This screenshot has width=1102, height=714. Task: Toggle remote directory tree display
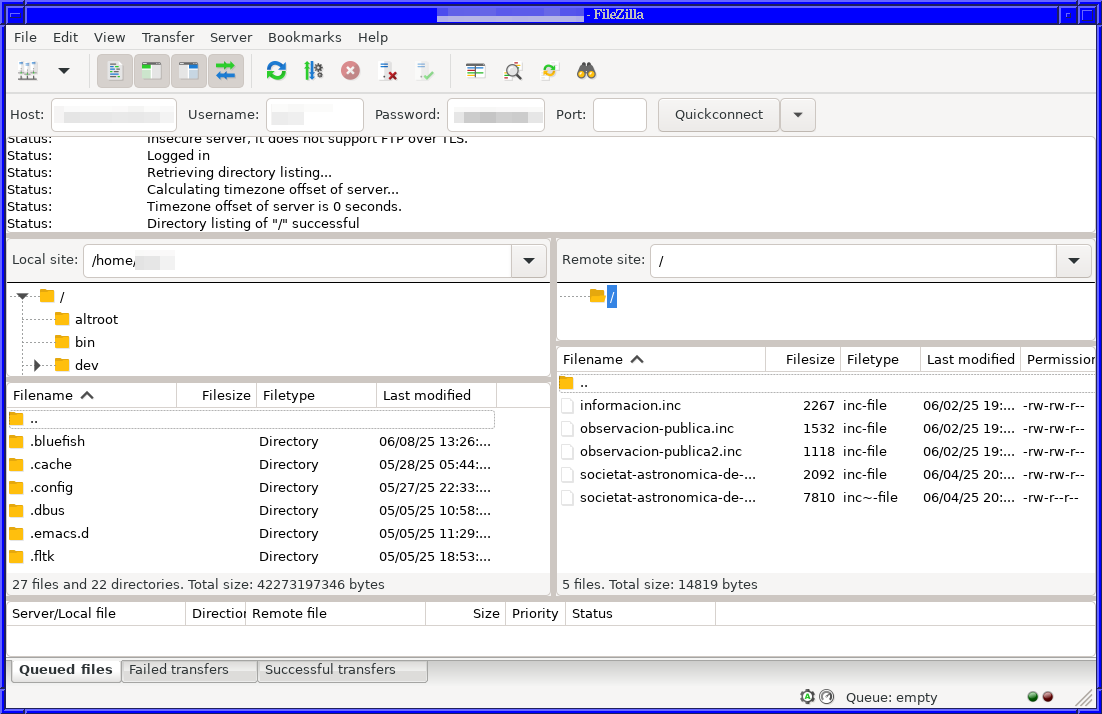tap(189, 71)
